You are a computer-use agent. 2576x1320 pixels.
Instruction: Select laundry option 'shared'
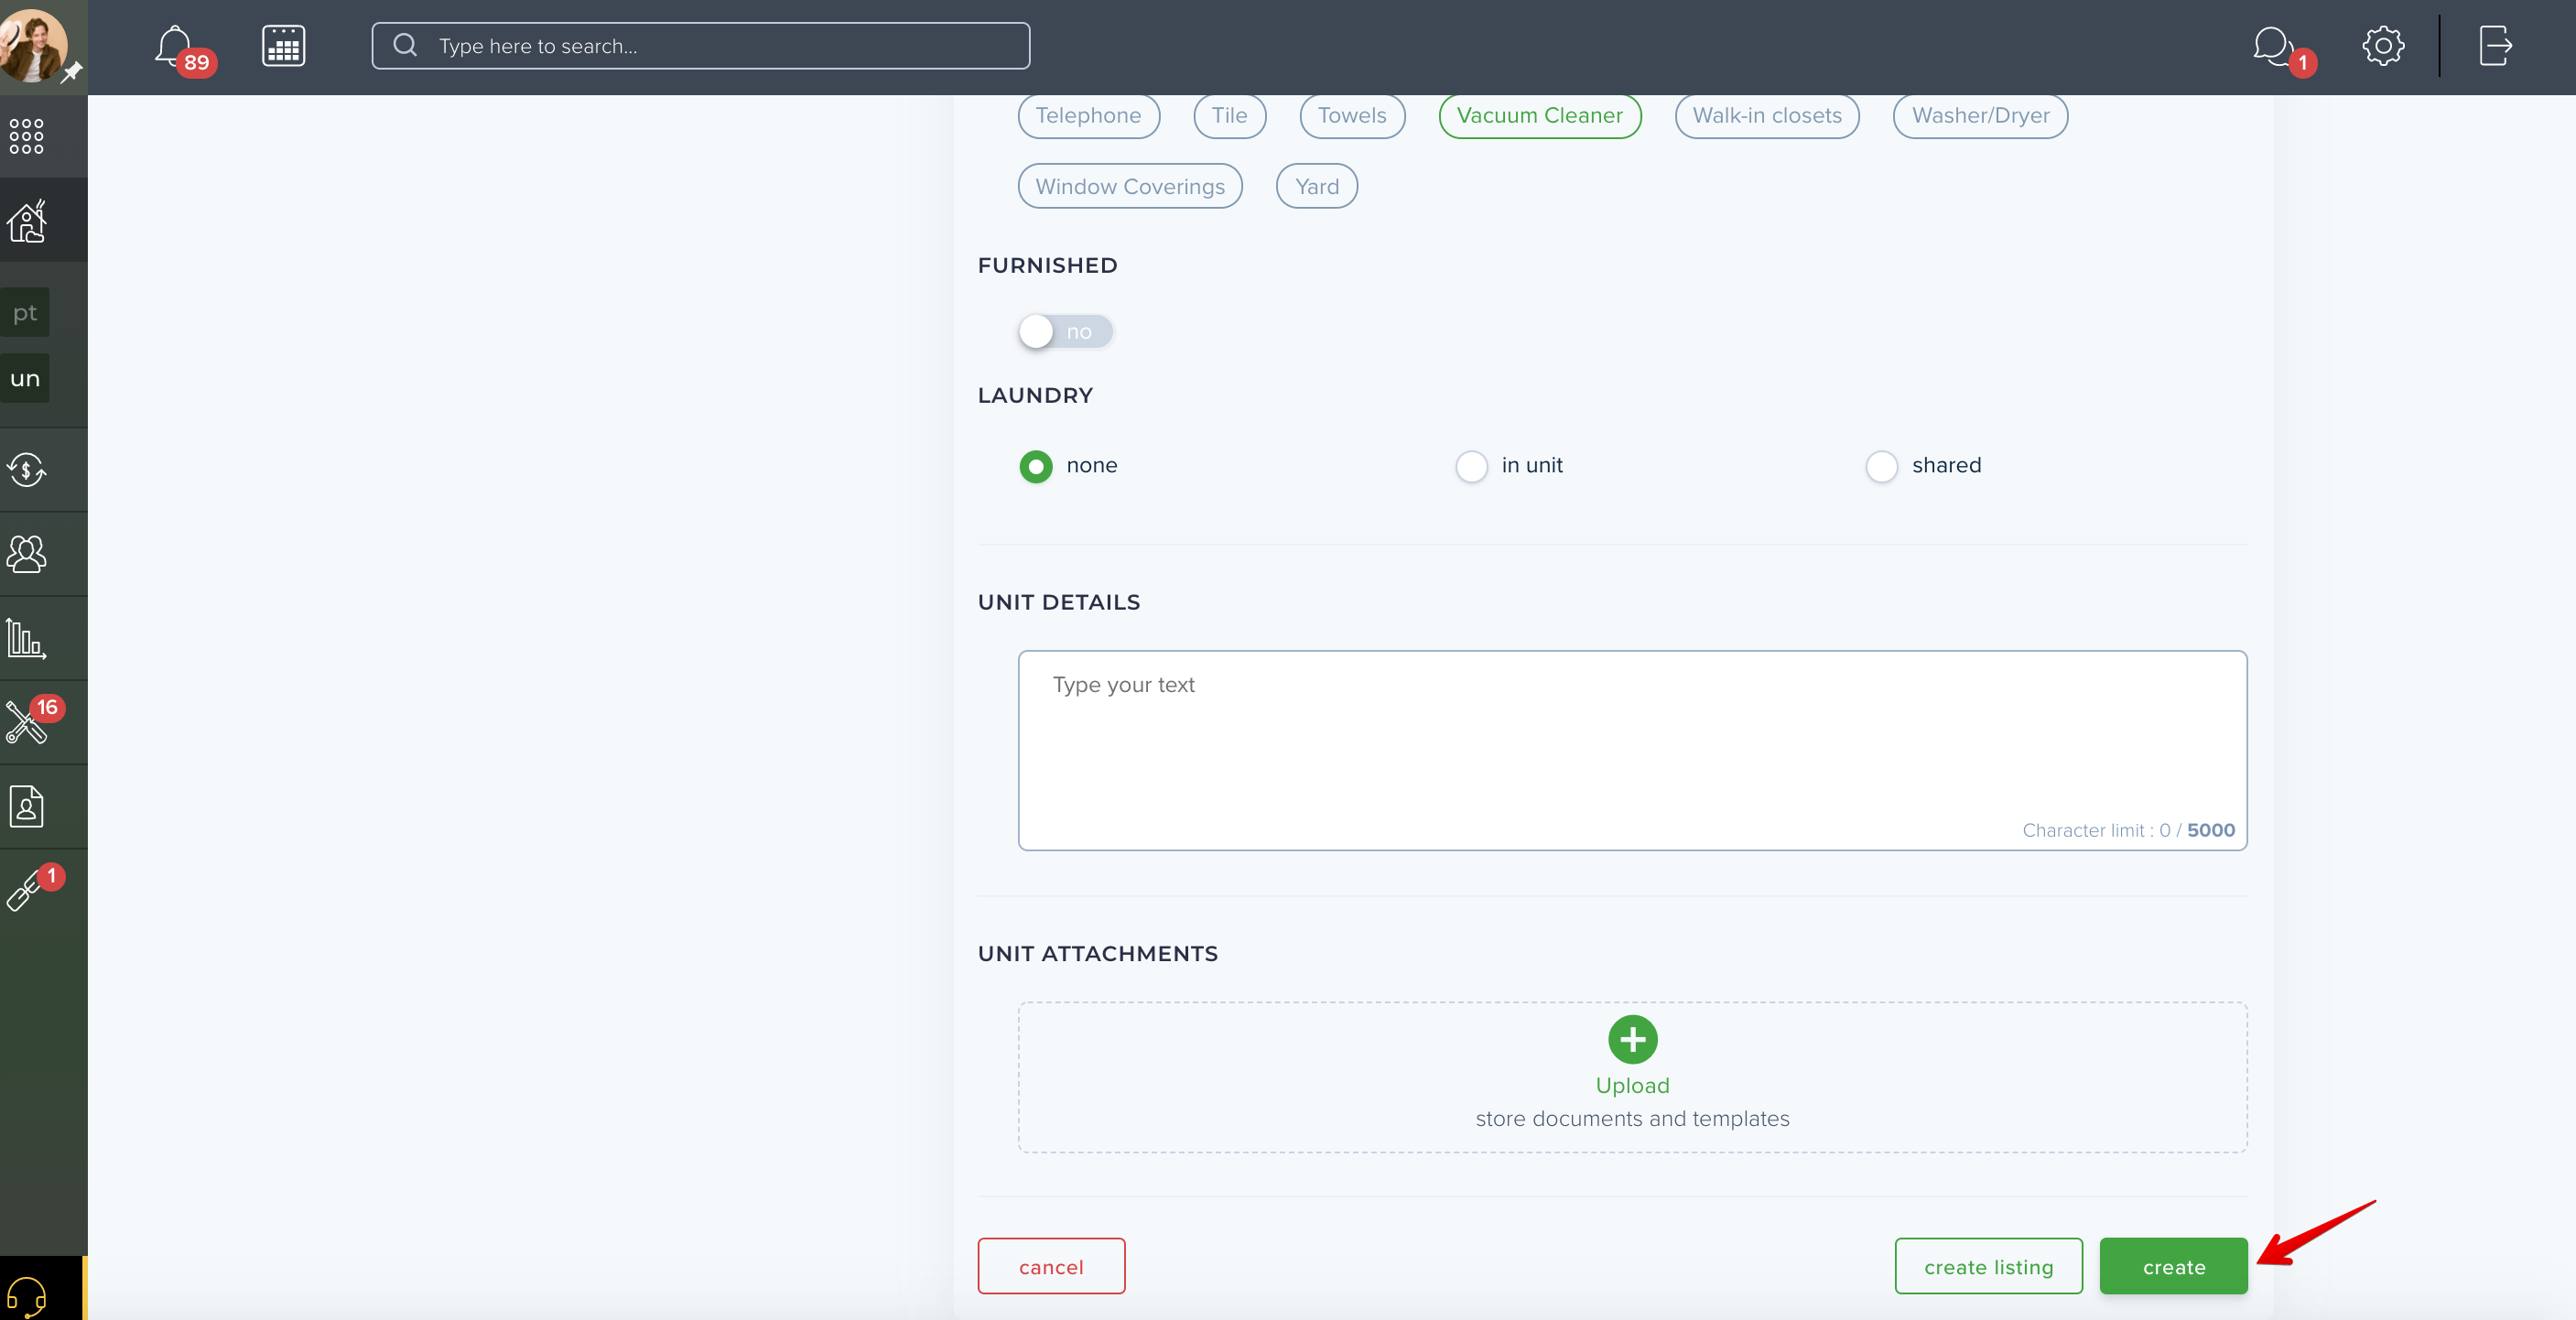pyautogui.click(x=1881, y=466)
